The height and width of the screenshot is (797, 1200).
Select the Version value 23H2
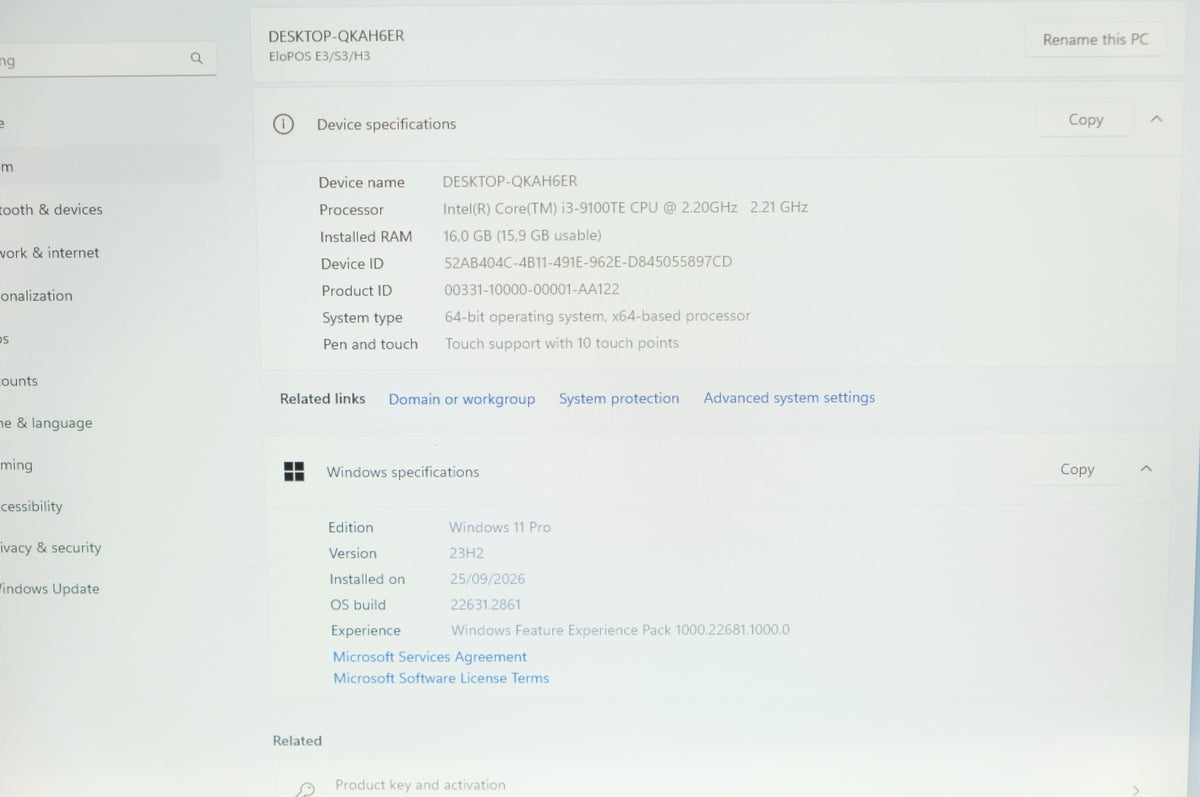click(466, 553)
